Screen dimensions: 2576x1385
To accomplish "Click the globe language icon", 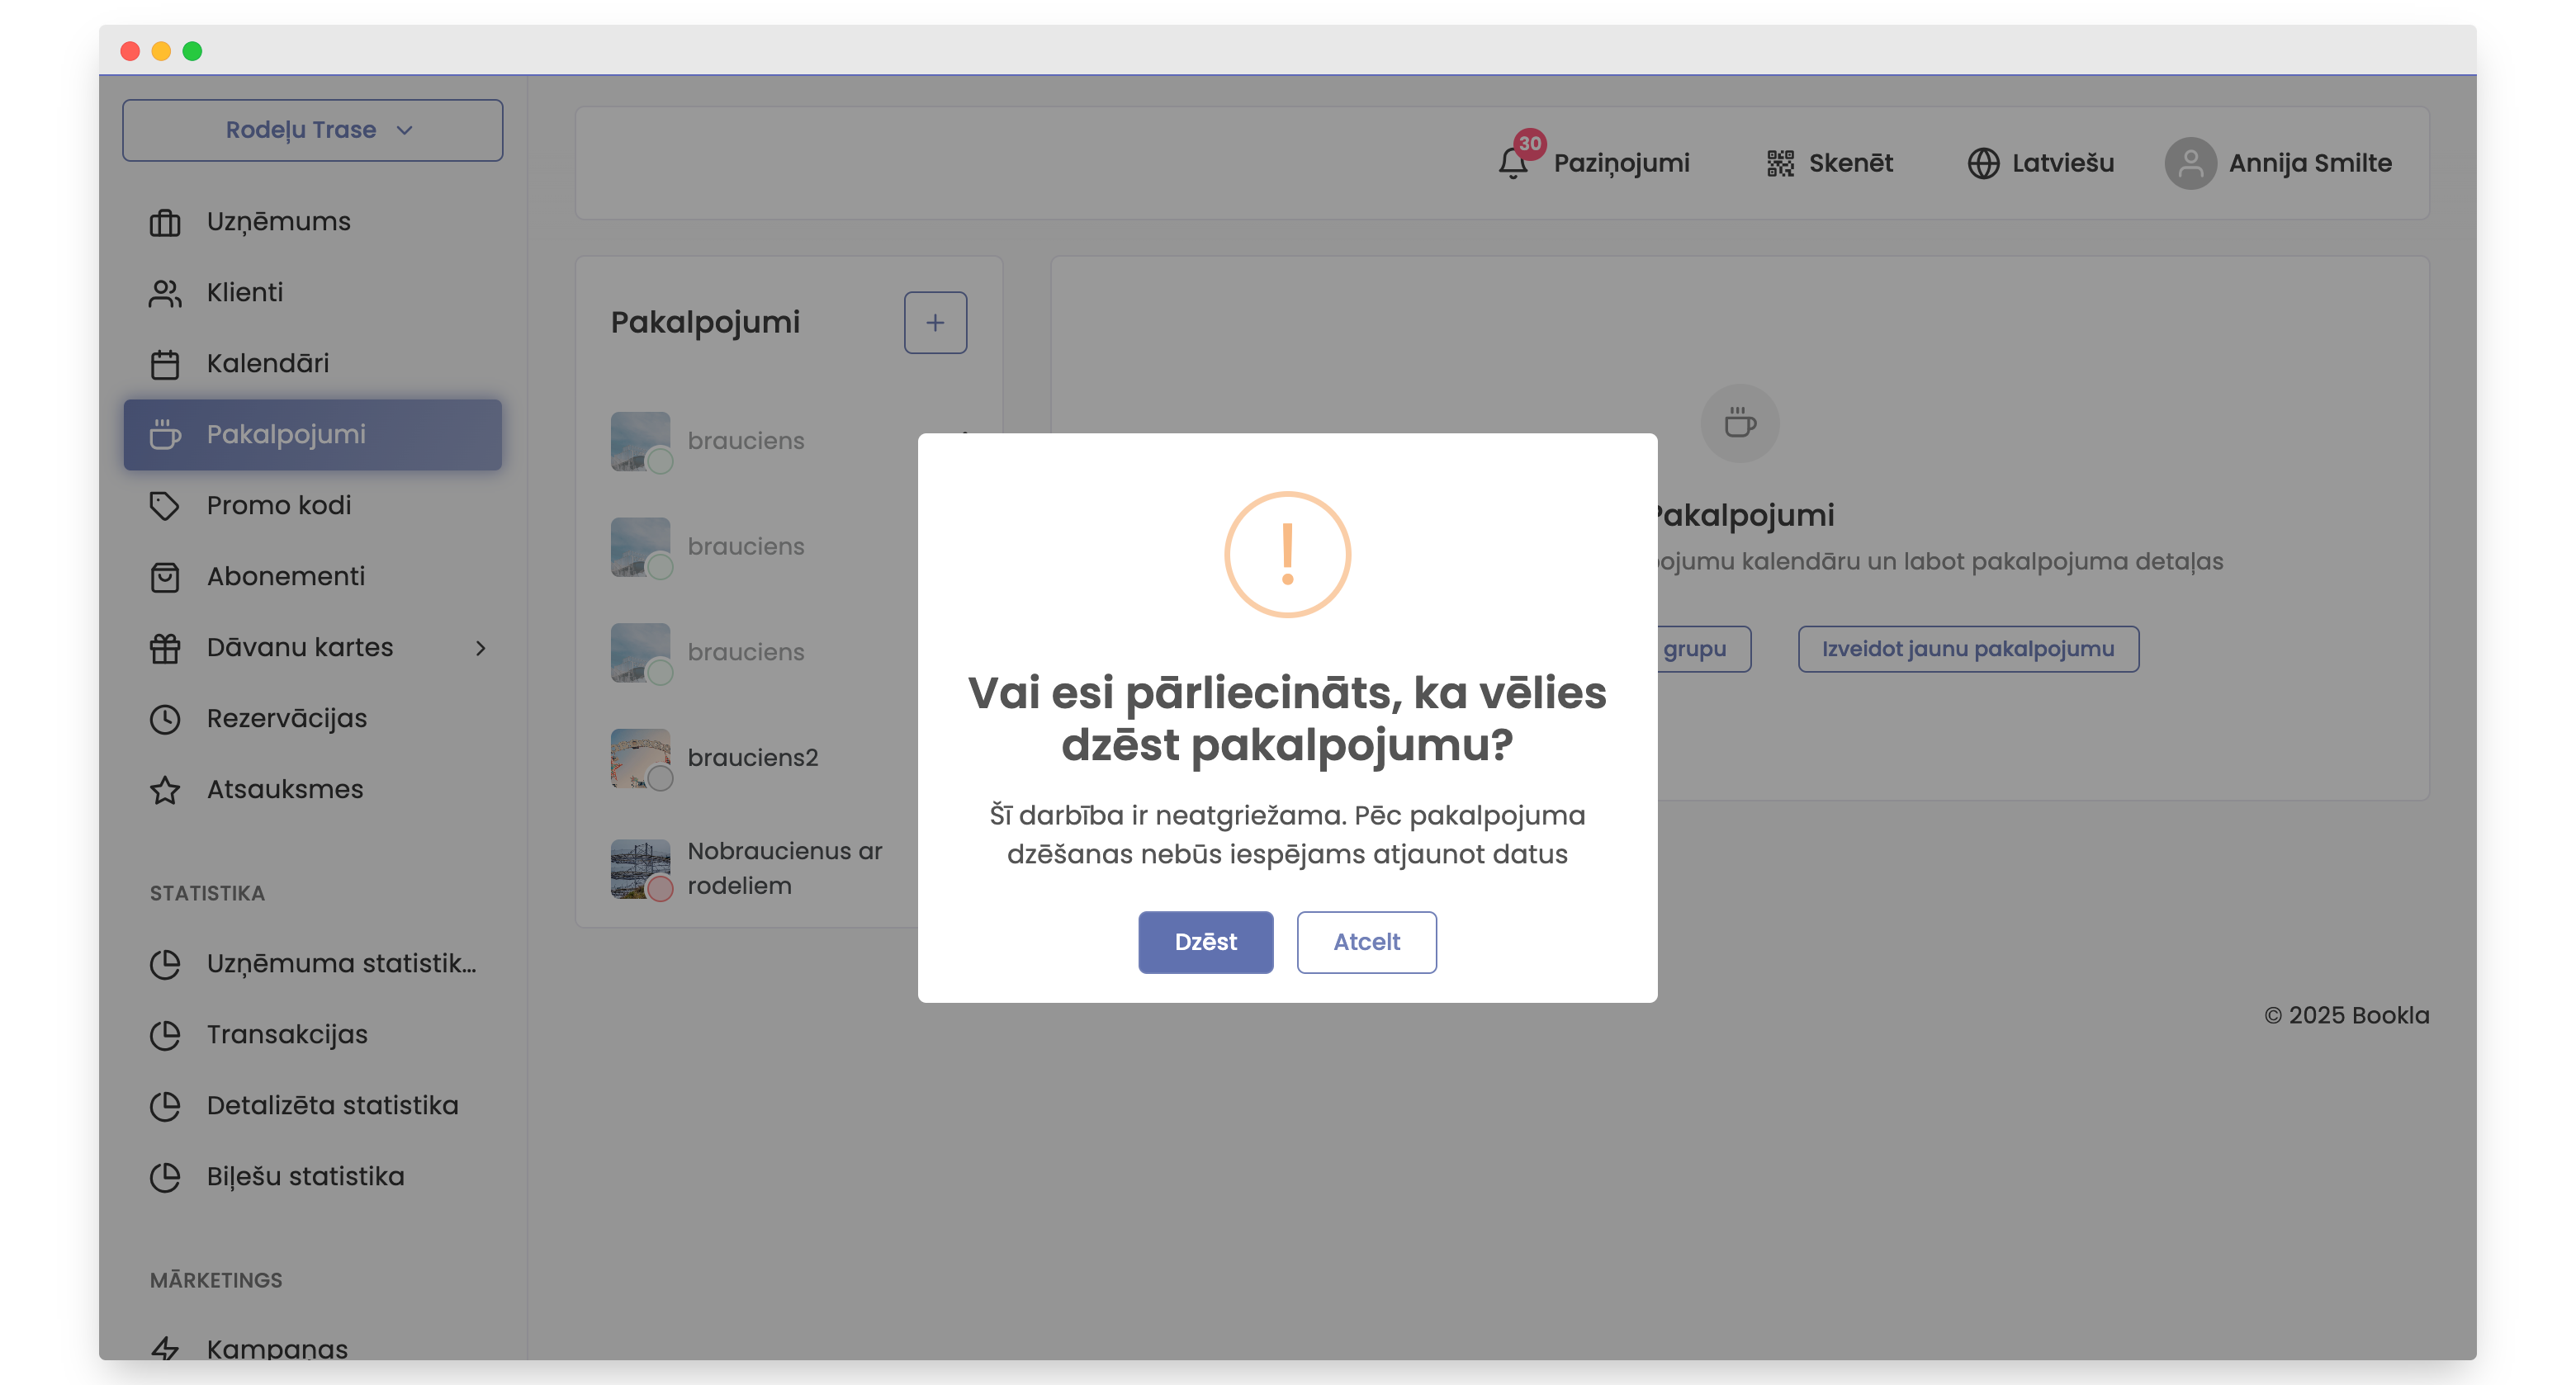I will tap(1983, 163).
